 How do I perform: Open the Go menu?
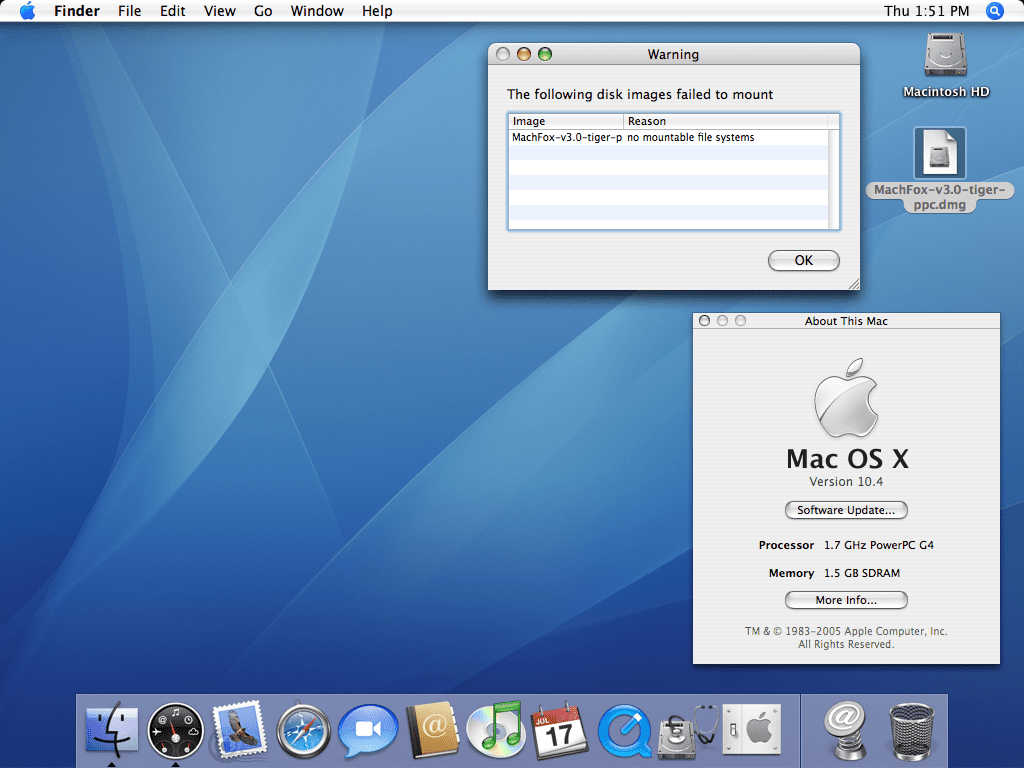click(263, 11)
